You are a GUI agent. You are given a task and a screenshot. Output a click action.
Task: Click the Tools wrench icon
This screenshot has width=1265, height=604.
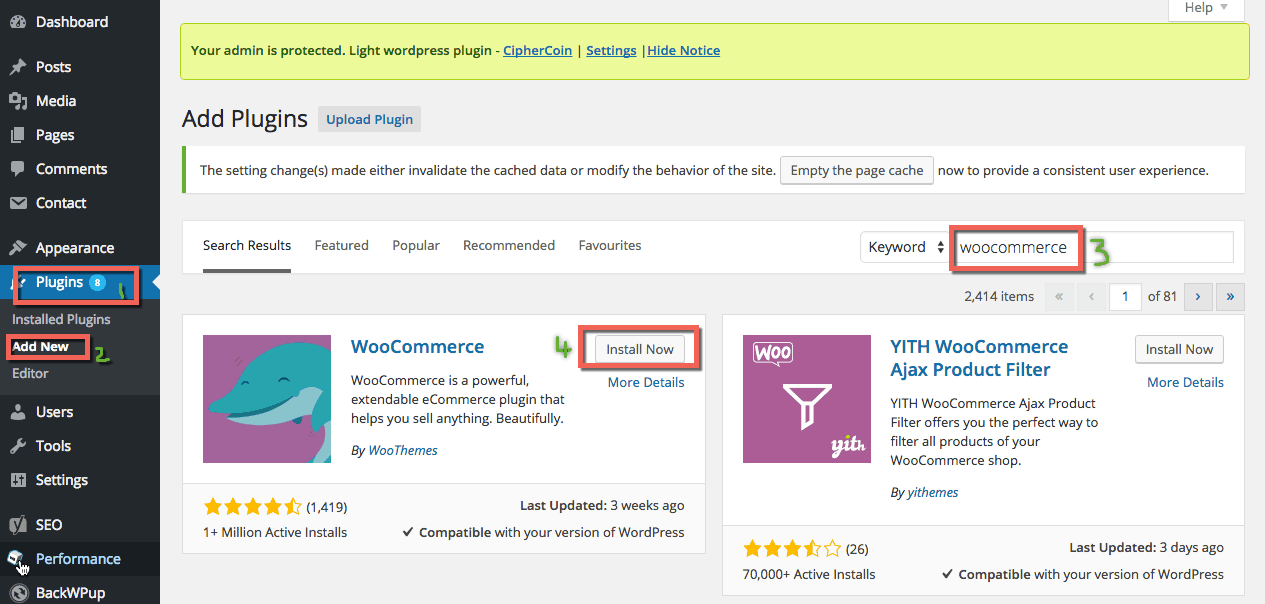pyautogui.click(x=18, y=446)
